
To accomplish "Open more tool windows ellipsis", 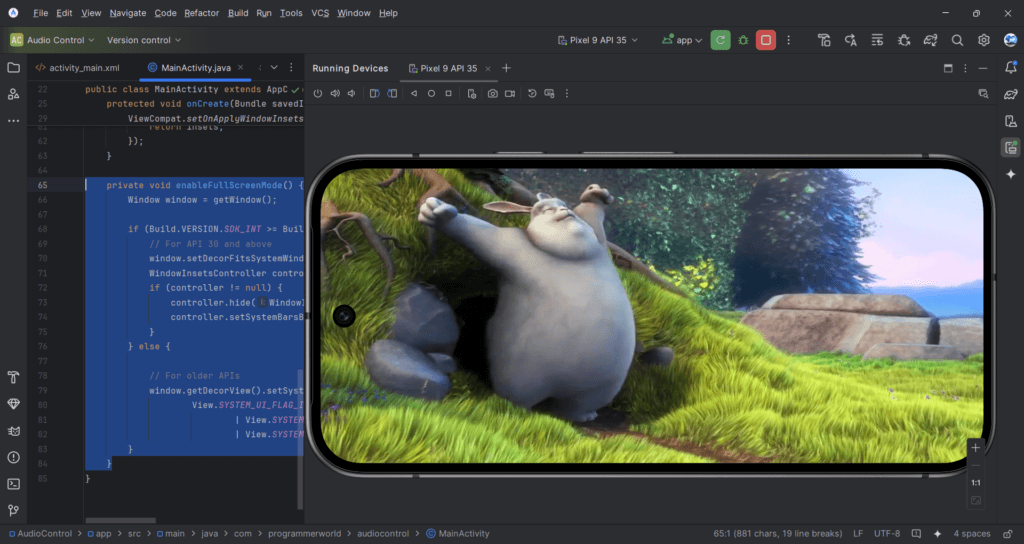I will 13,121.
